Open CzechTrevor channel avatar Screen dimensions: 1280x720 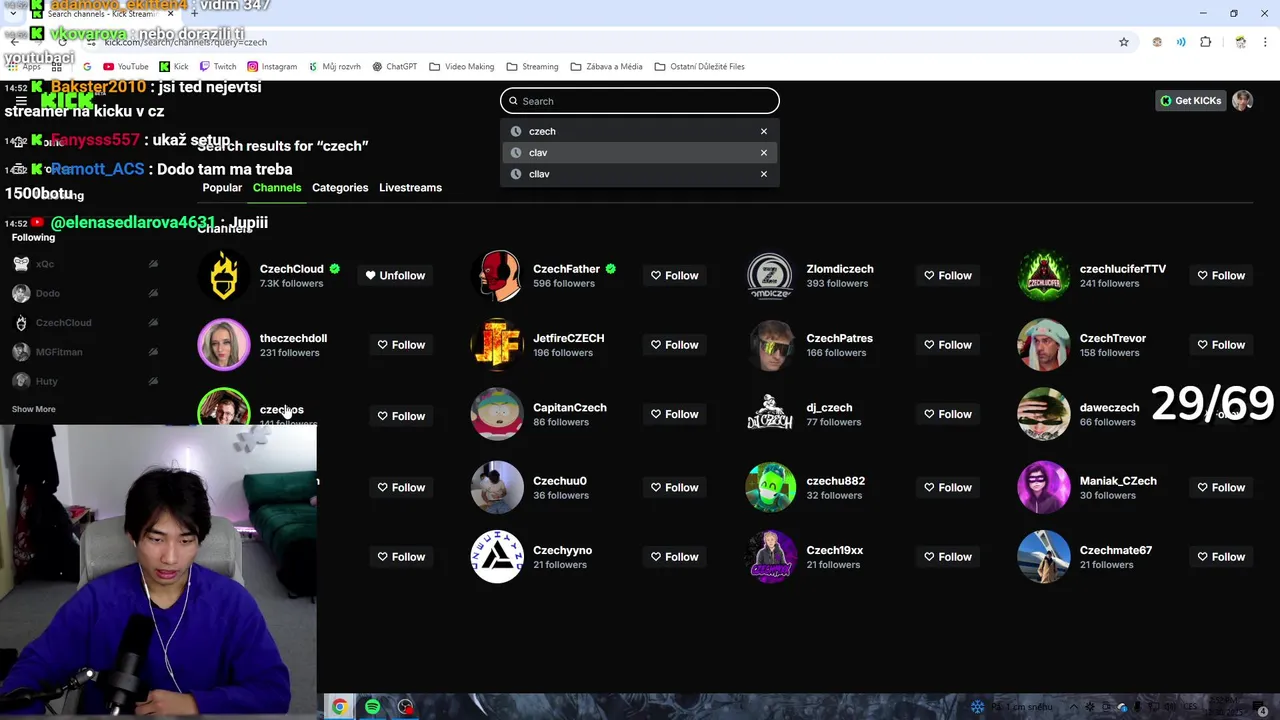point(1044,345)
